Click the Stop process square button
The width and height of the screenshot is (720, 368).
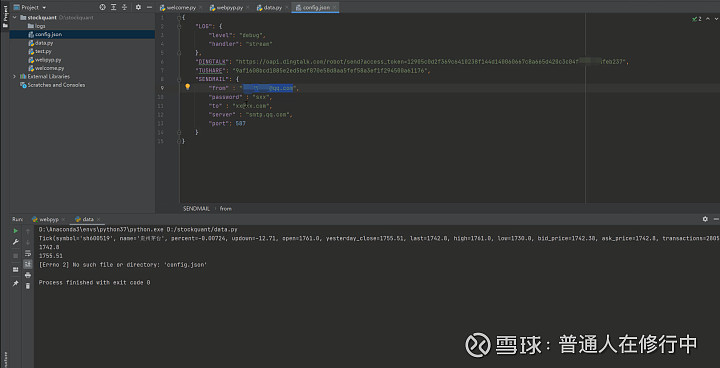(x=16, y=255)
